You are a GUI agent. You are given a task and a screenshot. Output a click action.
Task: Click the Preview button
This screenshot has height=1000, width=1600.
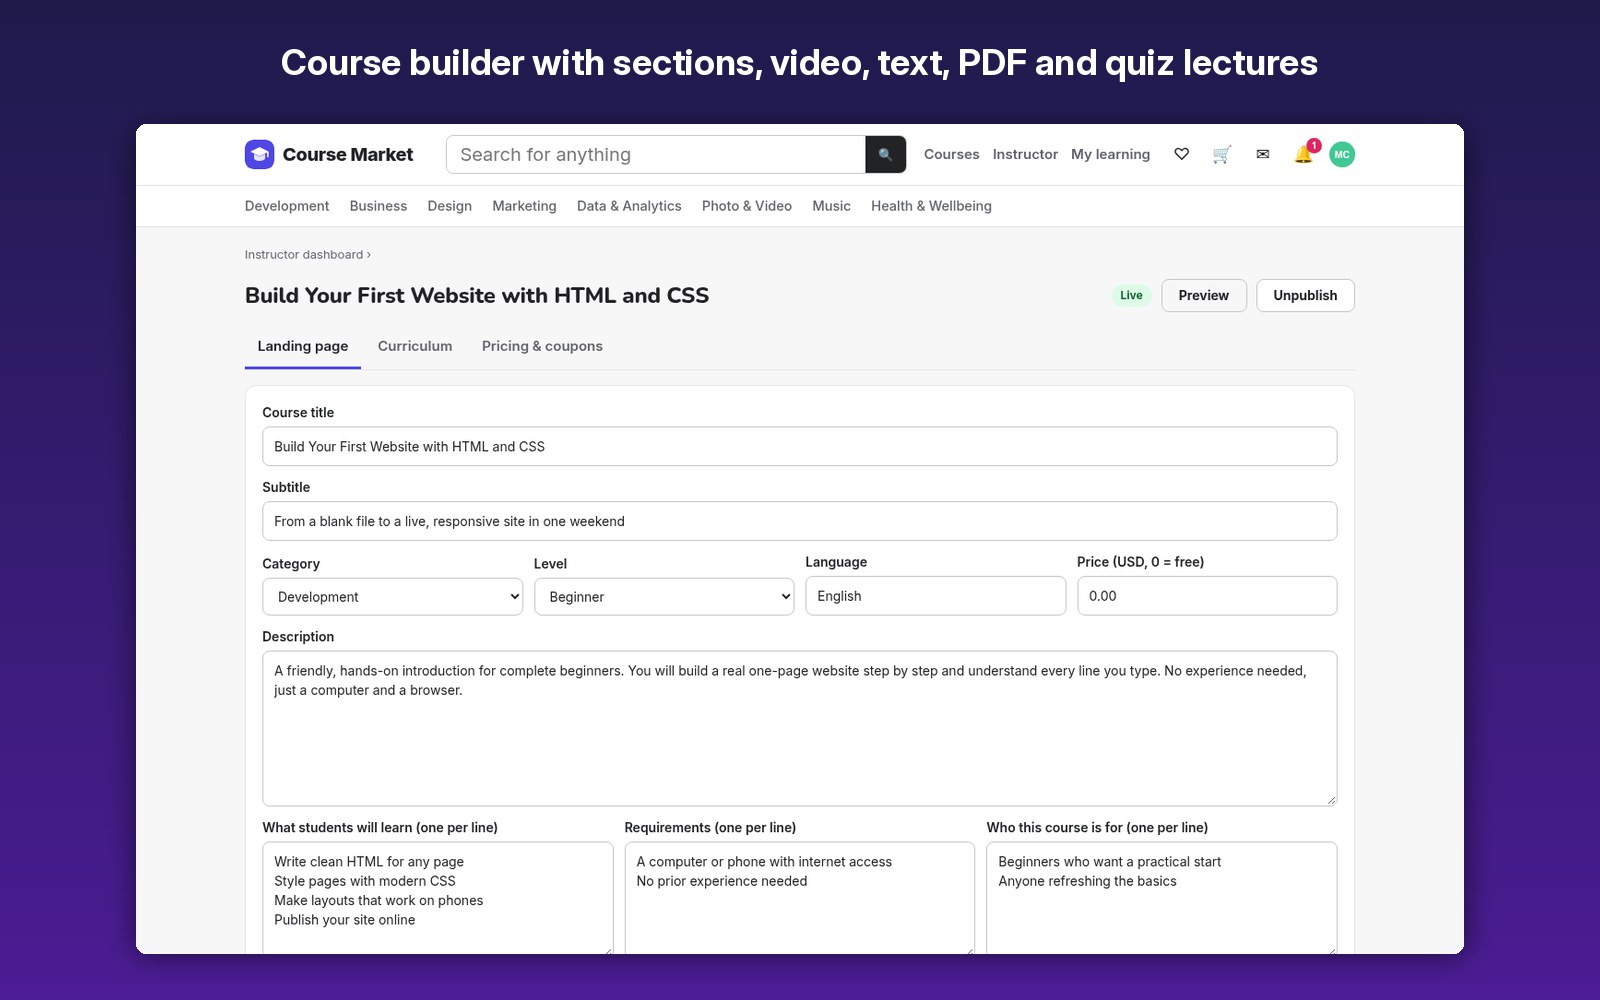pos(1204,295)
